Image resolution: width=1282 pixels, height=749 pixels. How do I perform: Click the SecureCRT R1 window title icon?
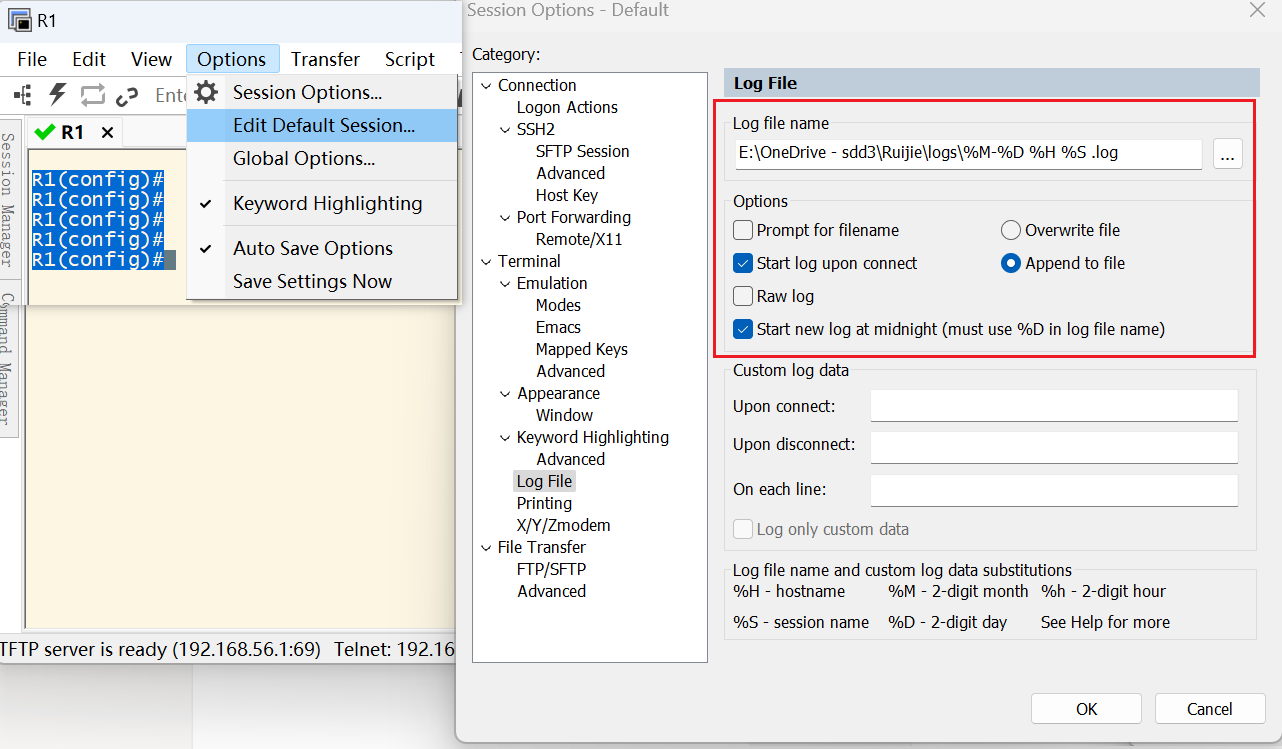point(18,19)
